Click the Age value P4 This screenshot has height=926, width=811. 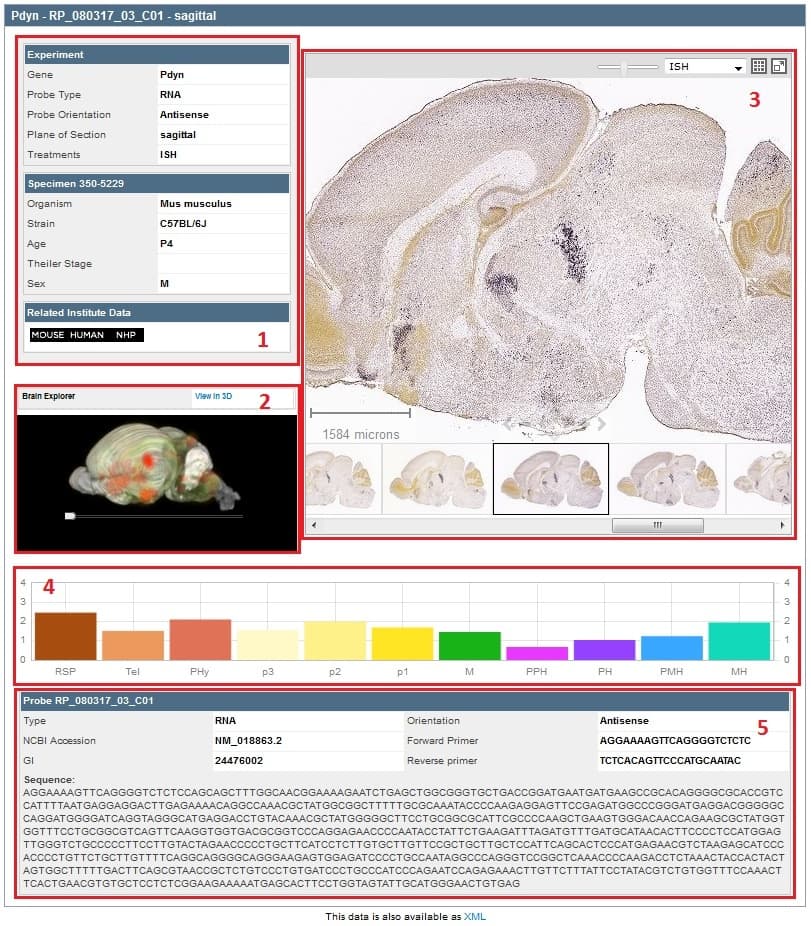tap(166, 244)
